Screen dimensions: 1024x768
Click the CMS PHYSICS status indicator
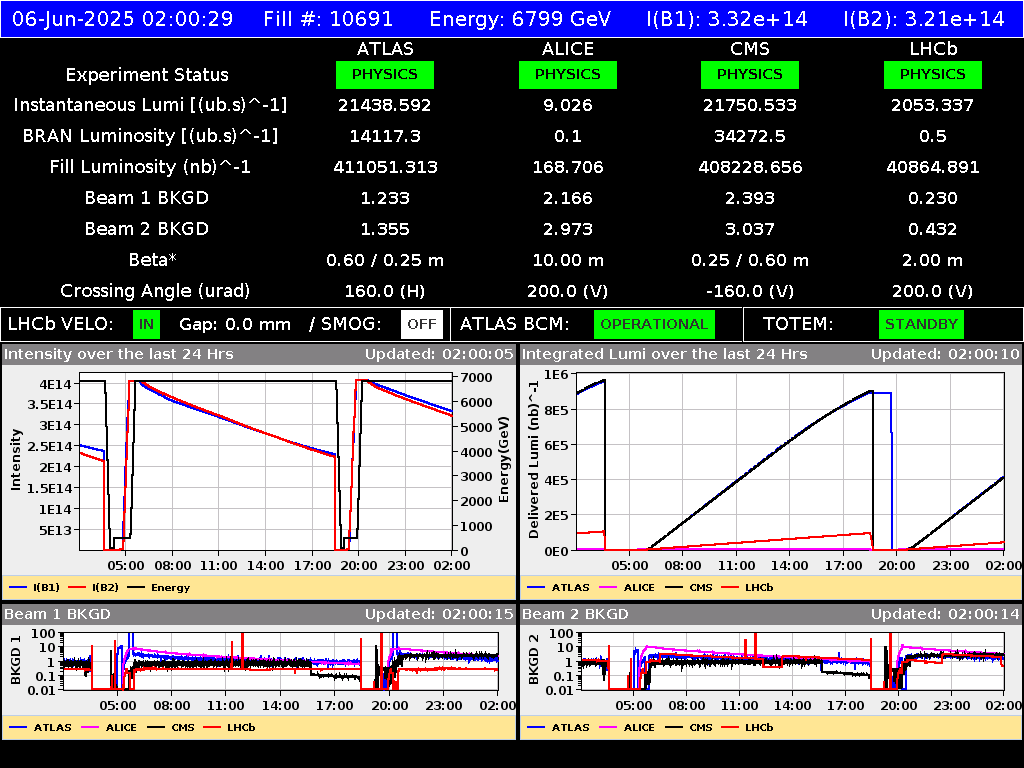[x=750, y=74]
